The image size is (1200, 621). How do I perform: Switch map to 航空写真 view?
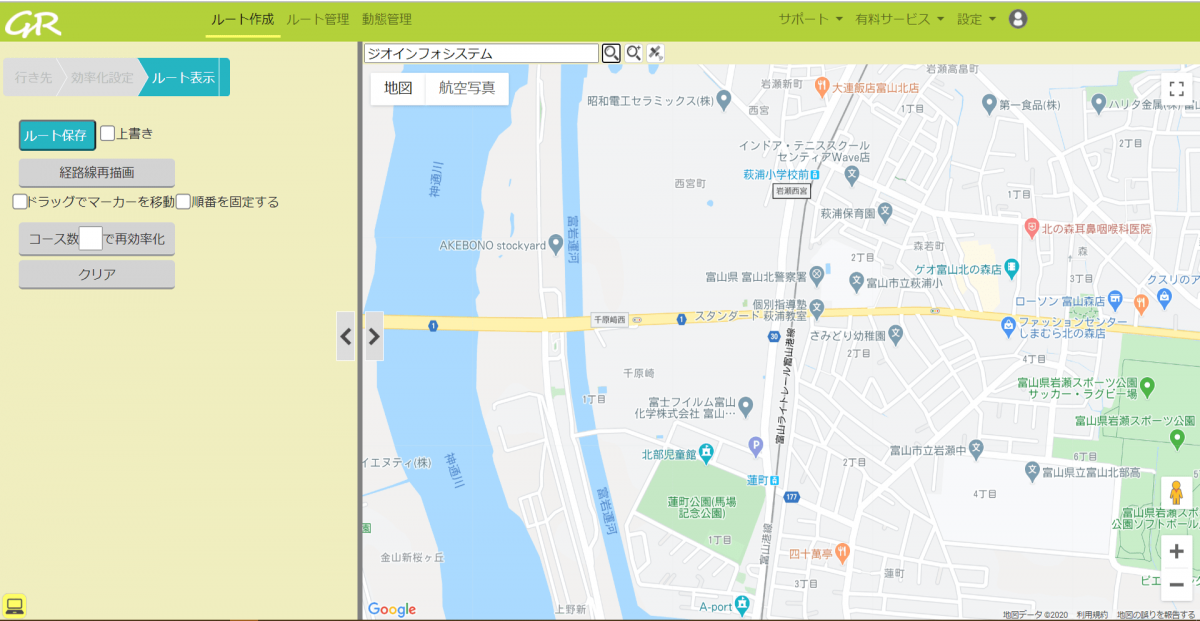pos(467,88)
